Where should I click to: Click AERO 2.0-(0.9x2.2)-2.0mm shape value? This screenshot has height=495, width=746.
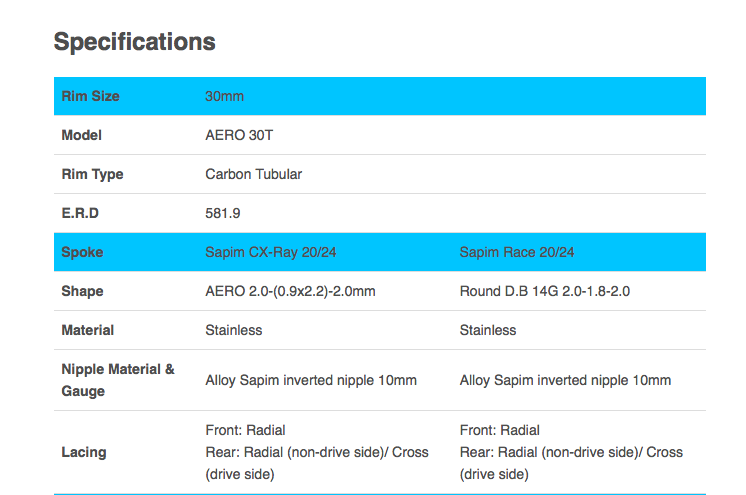(290, 291)
